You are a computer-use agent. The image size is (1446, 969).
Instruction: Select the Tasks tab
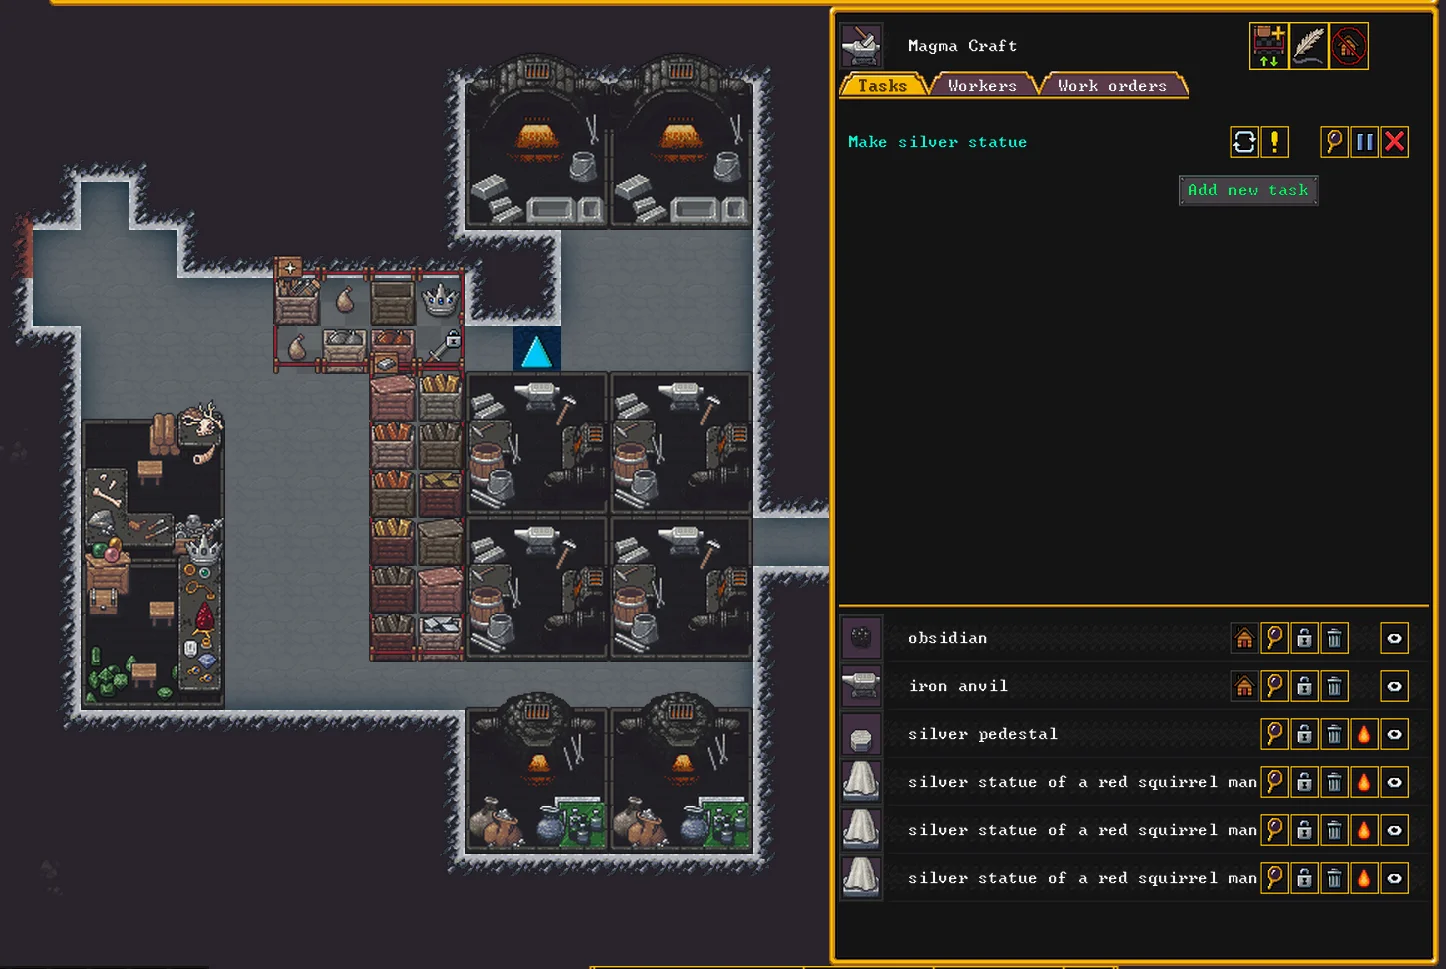click(882, 86)
